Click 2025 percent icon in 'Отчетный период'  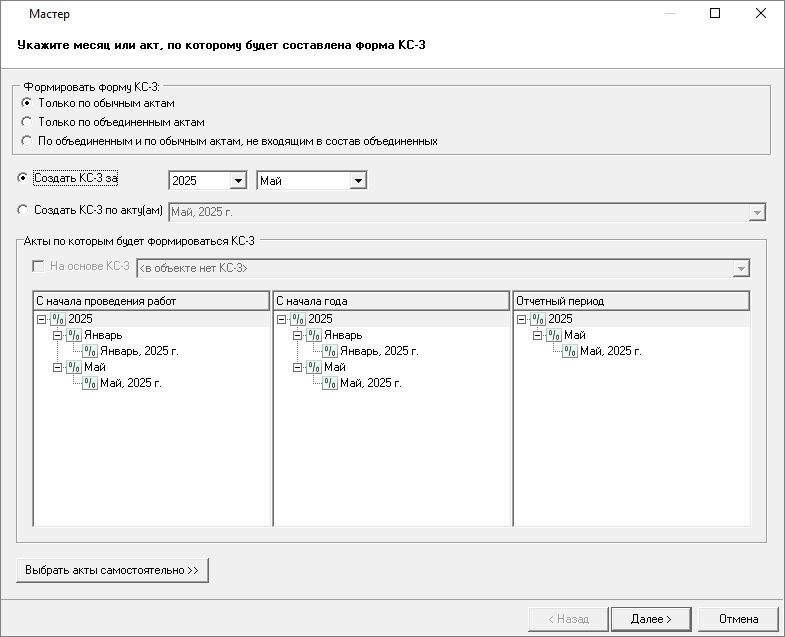click(x=538, y=319)
